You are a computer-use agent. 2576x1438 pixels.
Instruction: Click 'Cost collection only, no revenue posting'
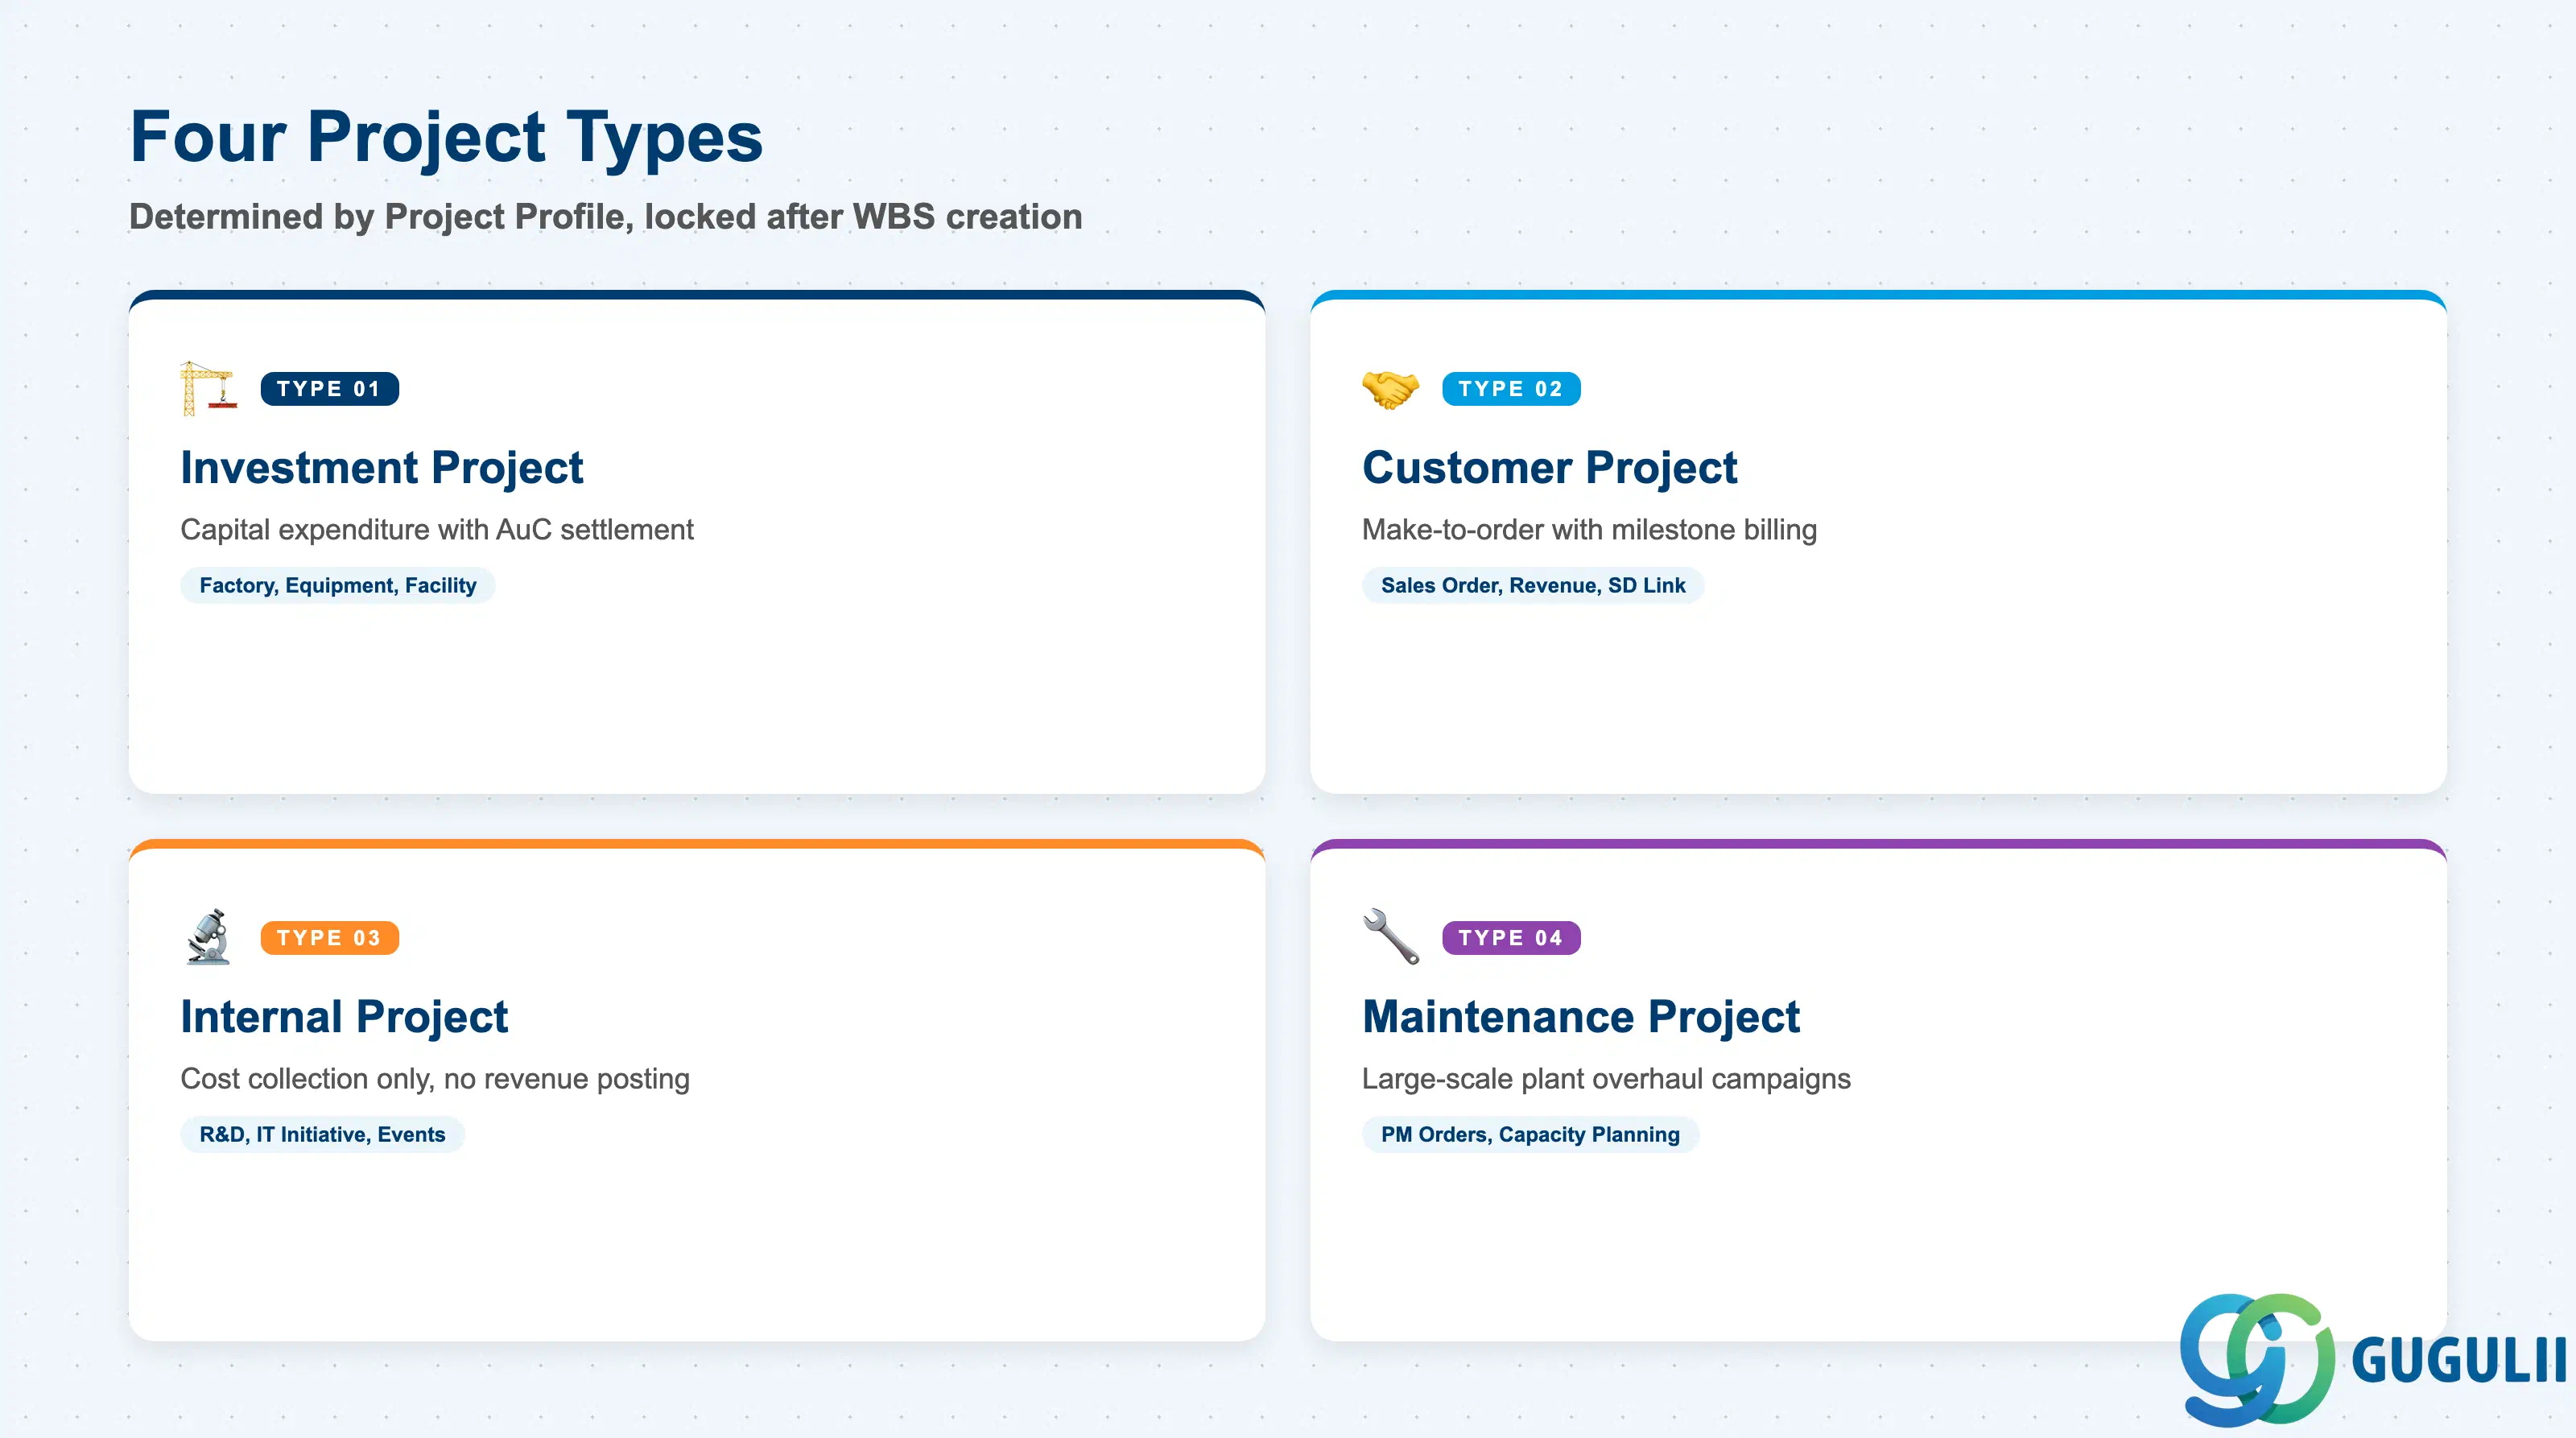(435, 1078)
